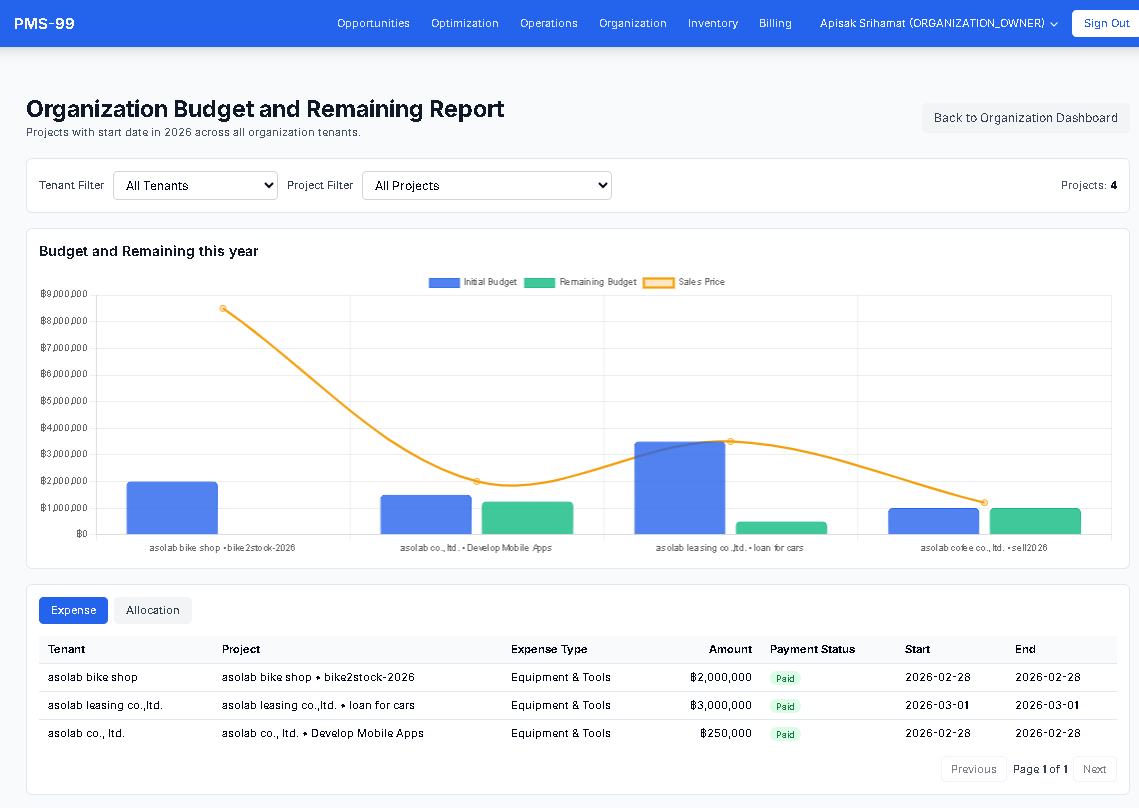Click the PMS-99 logo
The height and width of the screenshot is (808, 1139).
tap(44, 22)
